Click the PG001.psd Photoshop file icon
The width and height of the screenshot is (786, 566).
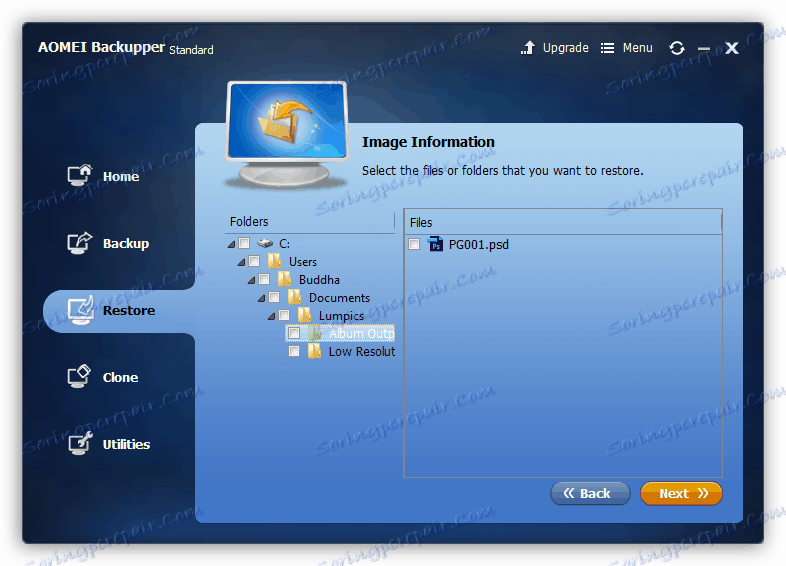(x=435, y=244)
